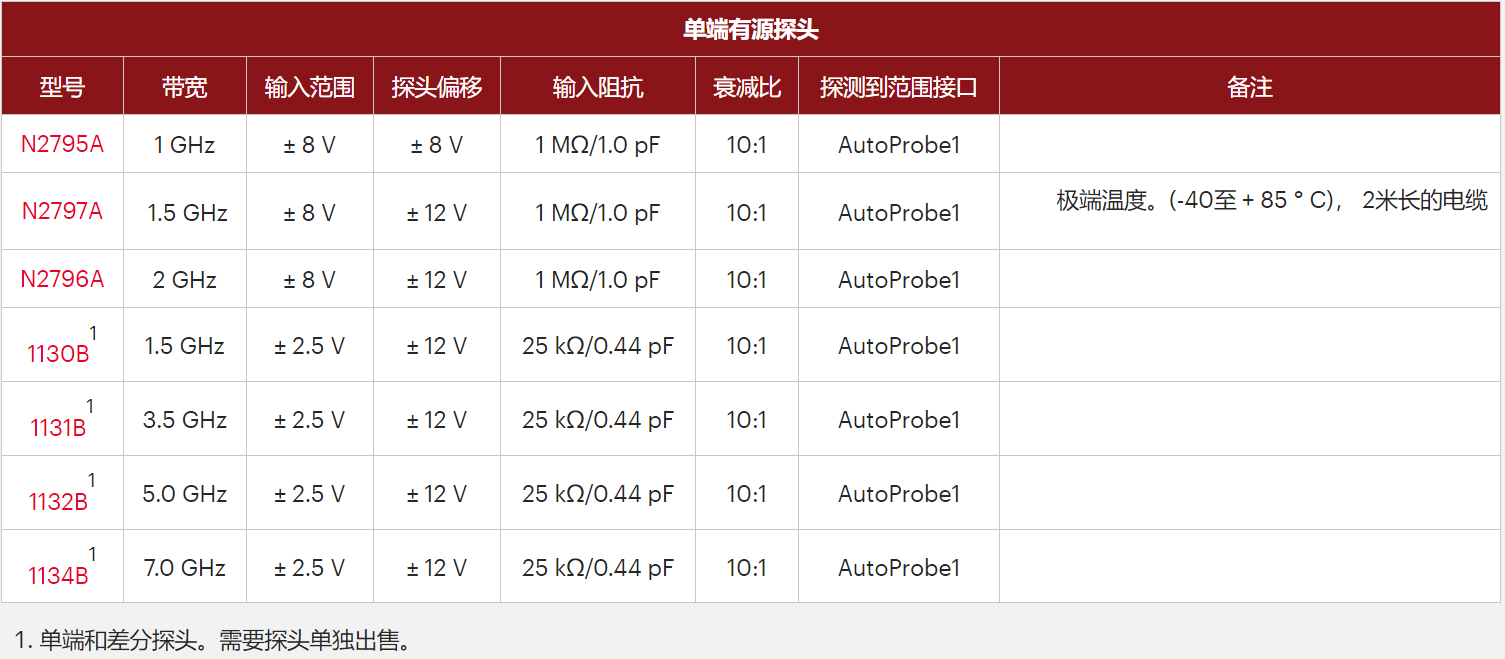Select the 备注 column header

[1249, 87]
